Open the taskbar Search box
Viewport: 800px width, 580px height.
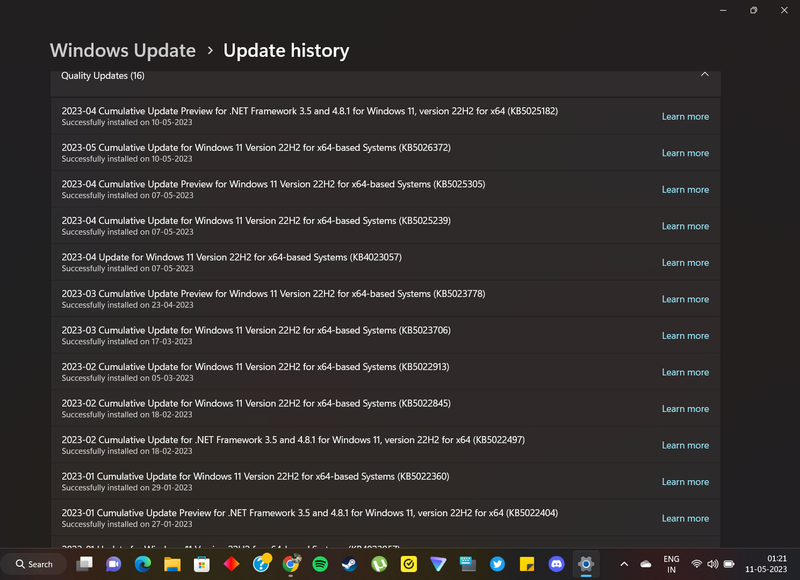click(34, 564)
